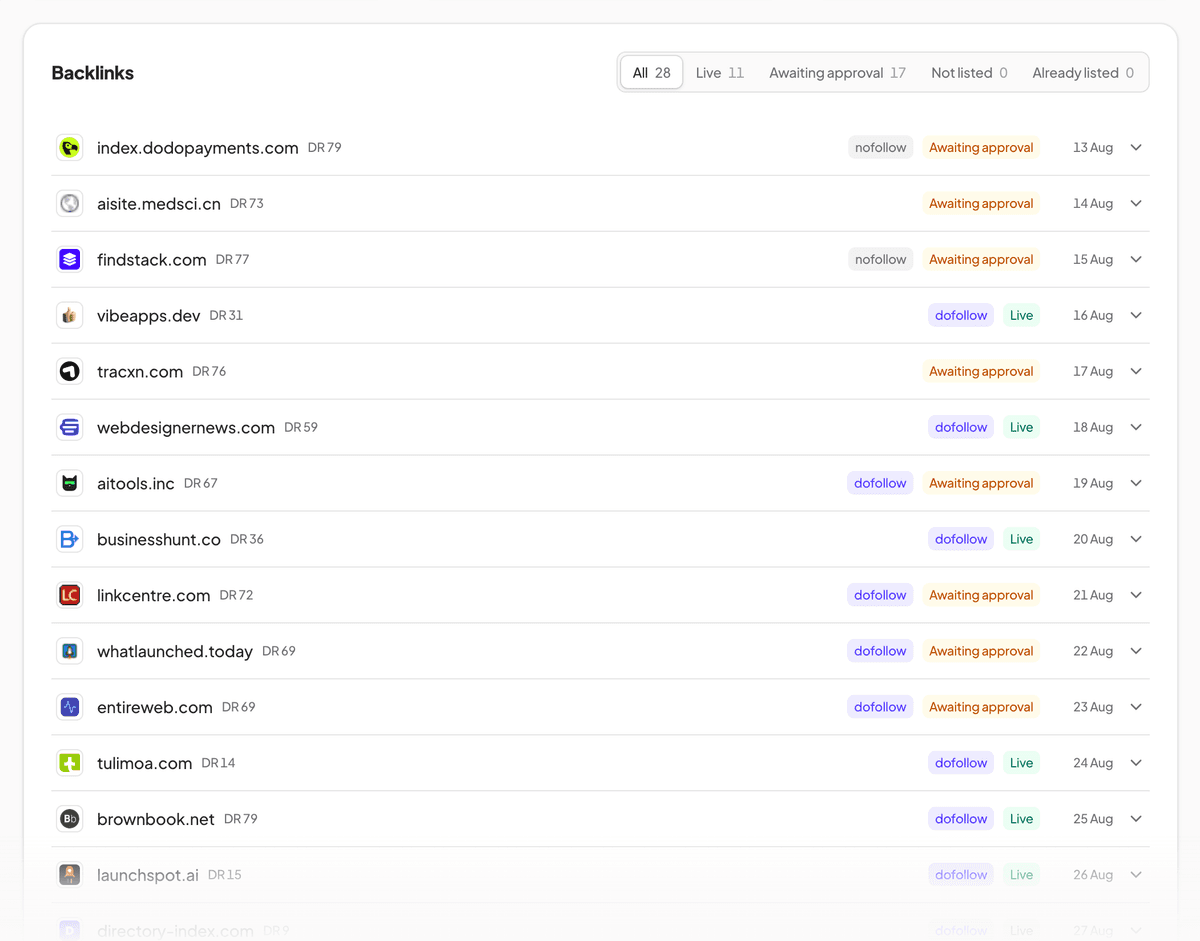Click the aisite.medsci.cn globe favicon

click(69, 204)
